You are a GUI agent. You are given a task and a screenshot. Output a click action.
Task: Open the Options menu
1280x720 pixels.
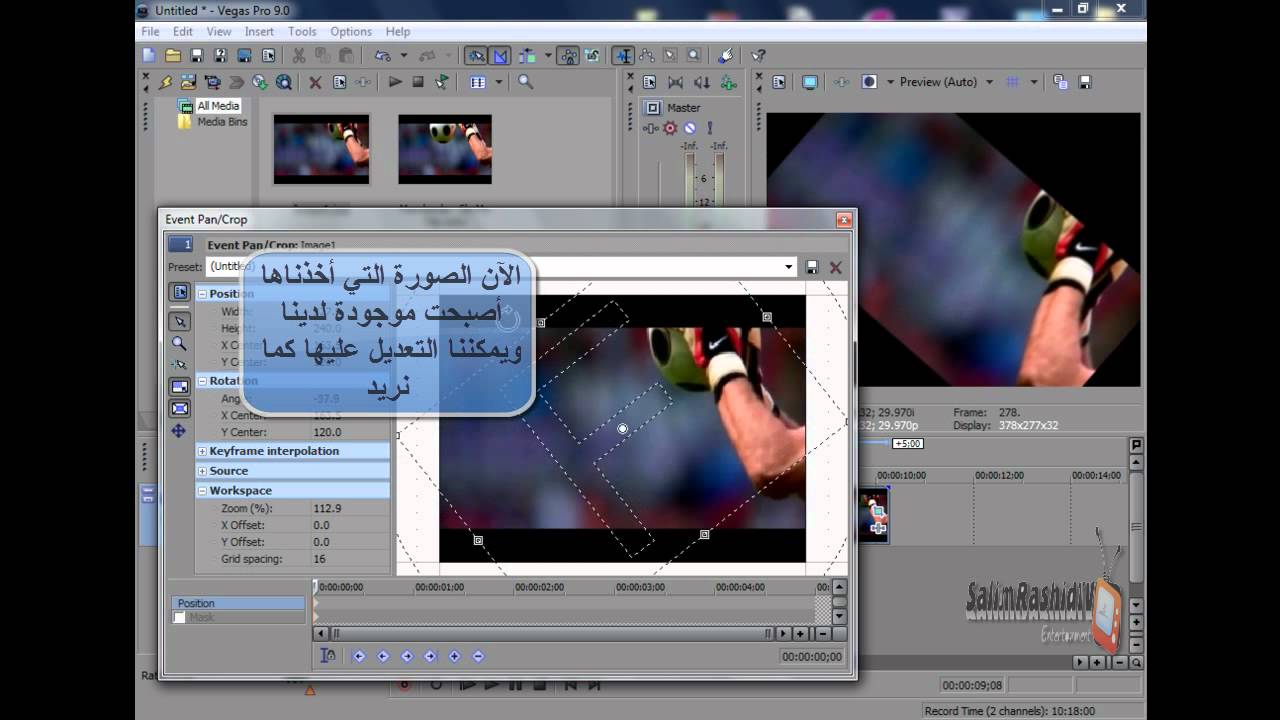tap(351, 31)
